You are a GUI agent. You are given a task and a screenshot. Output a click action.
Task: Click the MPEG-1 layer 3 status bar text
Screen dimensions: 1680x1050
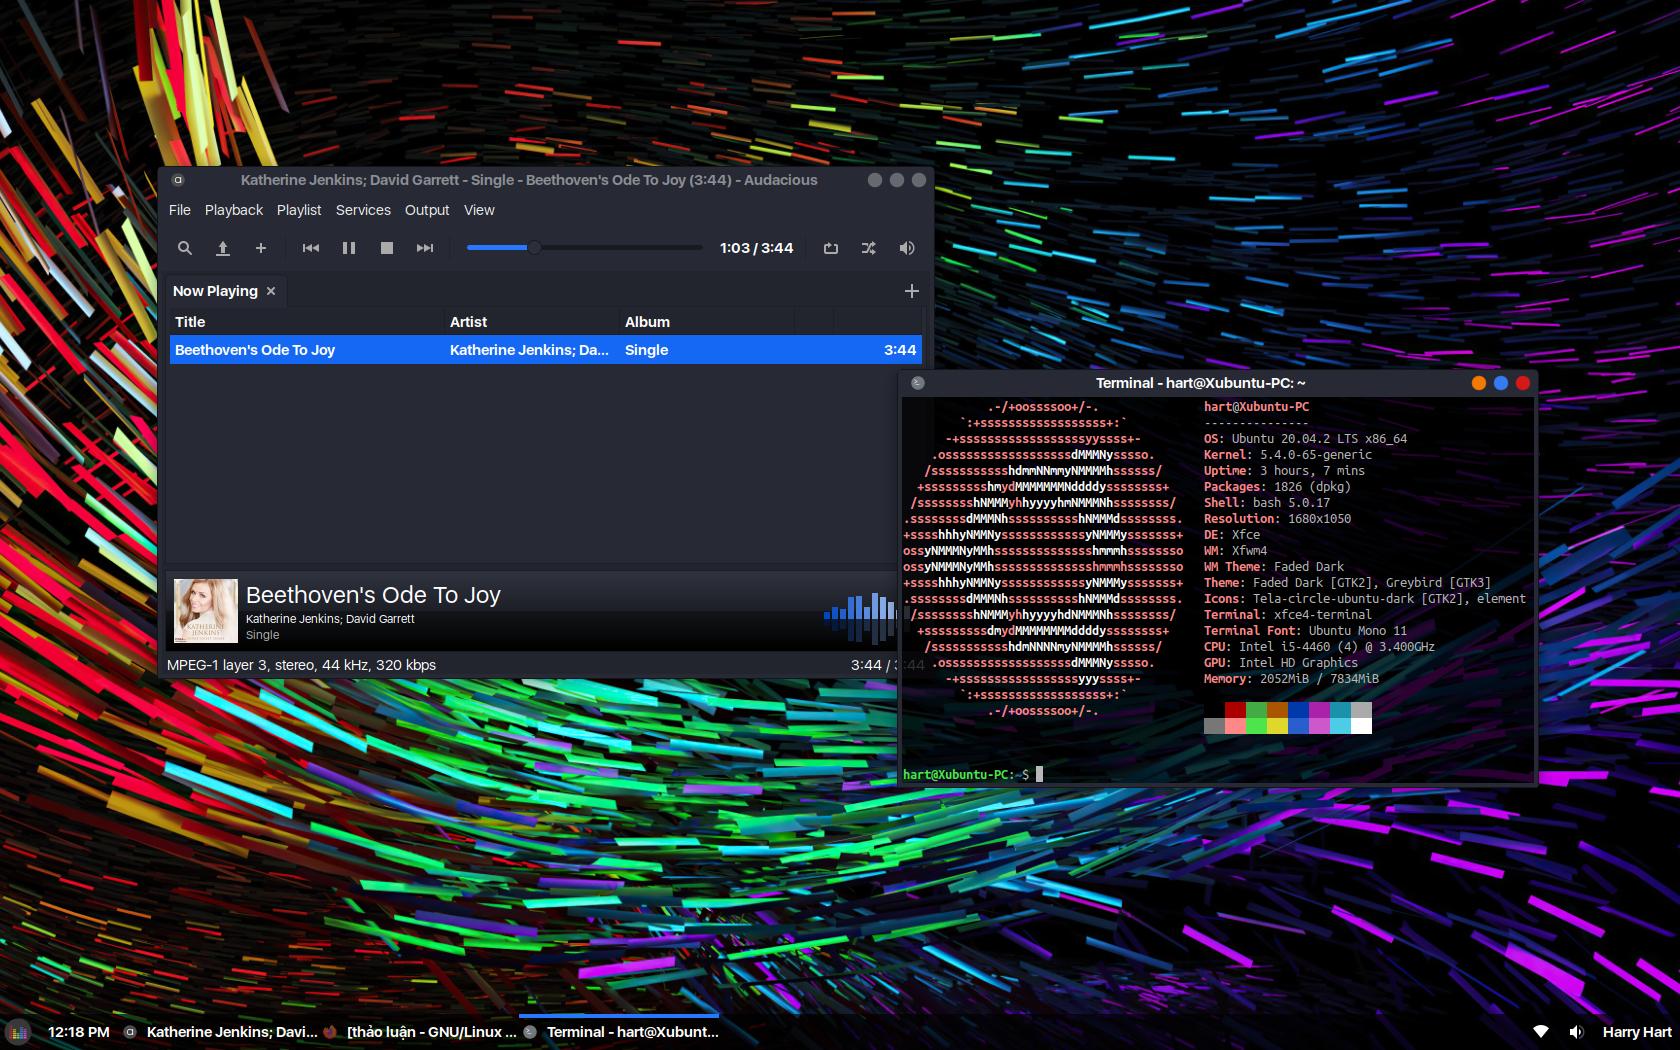(x=301, y=665)
